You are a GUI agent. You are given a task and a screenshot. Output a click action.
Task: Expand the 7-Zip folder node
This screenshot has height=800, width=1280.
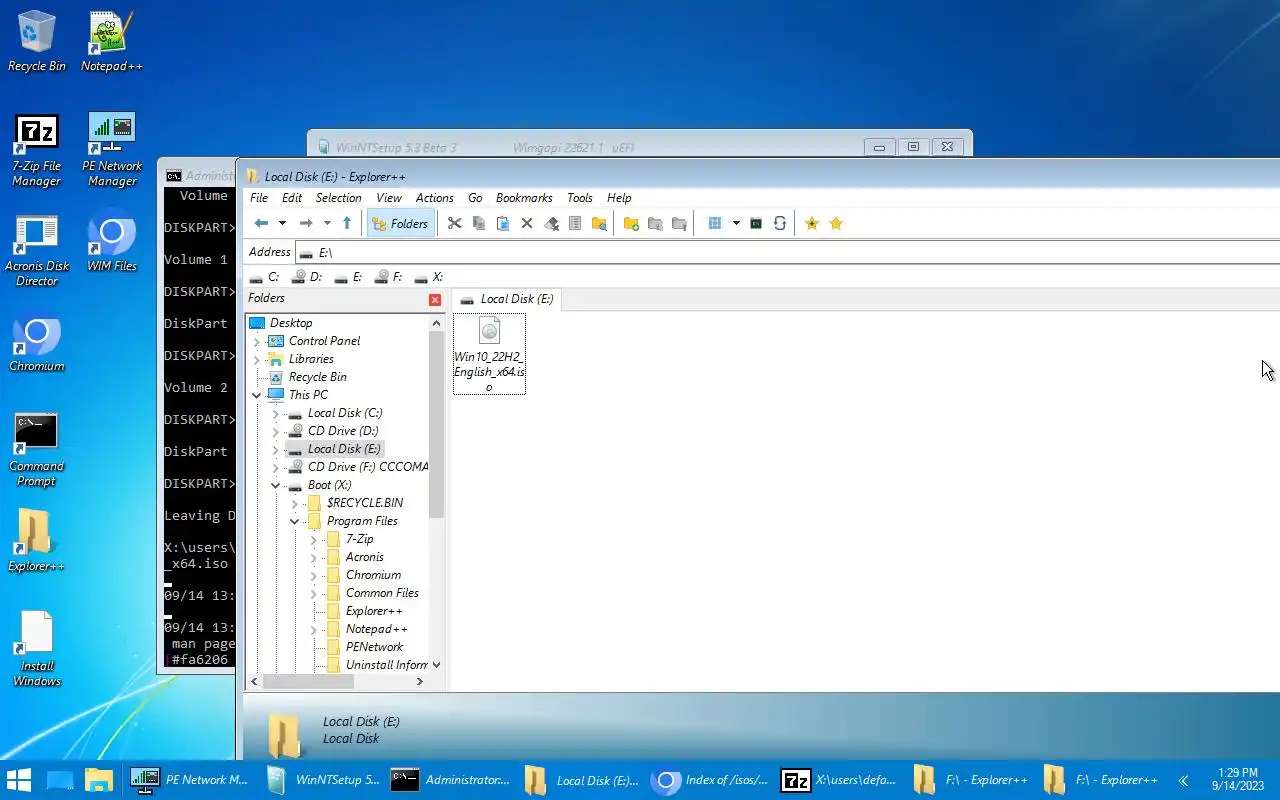(313, 540)
